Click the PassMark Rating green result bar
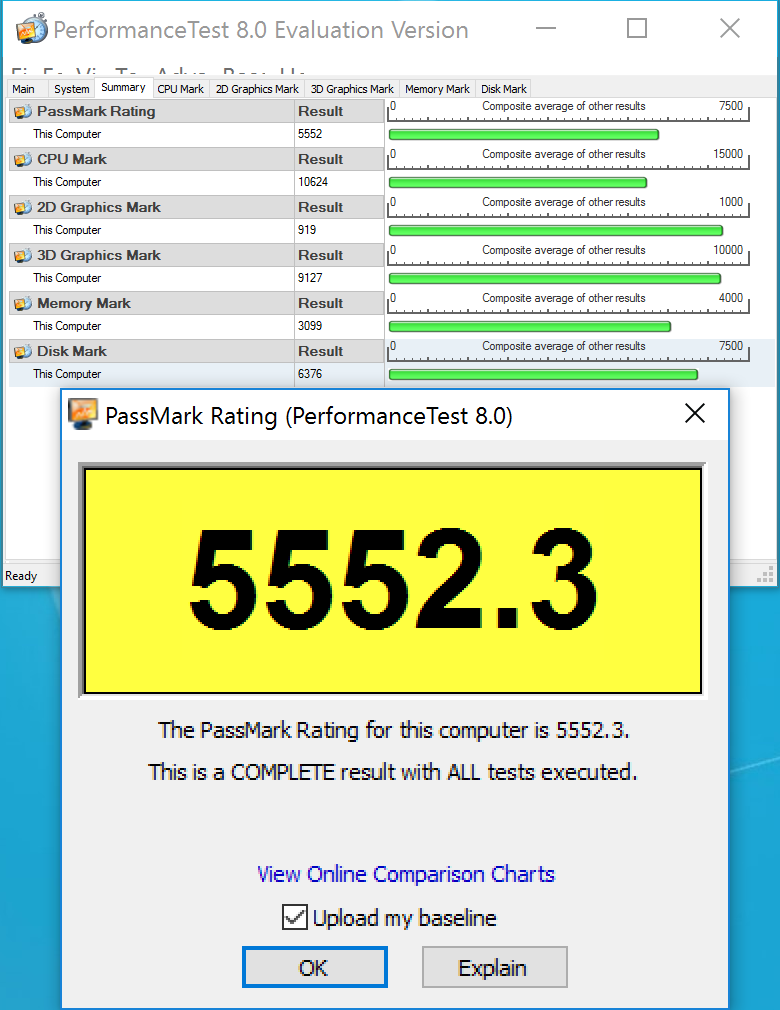The height and width of the screenshot is (1010, 780). tap(524, 135)
